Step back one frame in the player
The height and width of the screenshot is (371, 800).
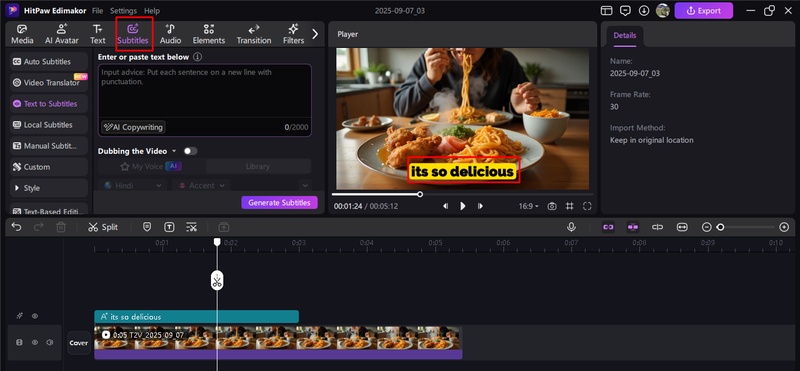445,206
